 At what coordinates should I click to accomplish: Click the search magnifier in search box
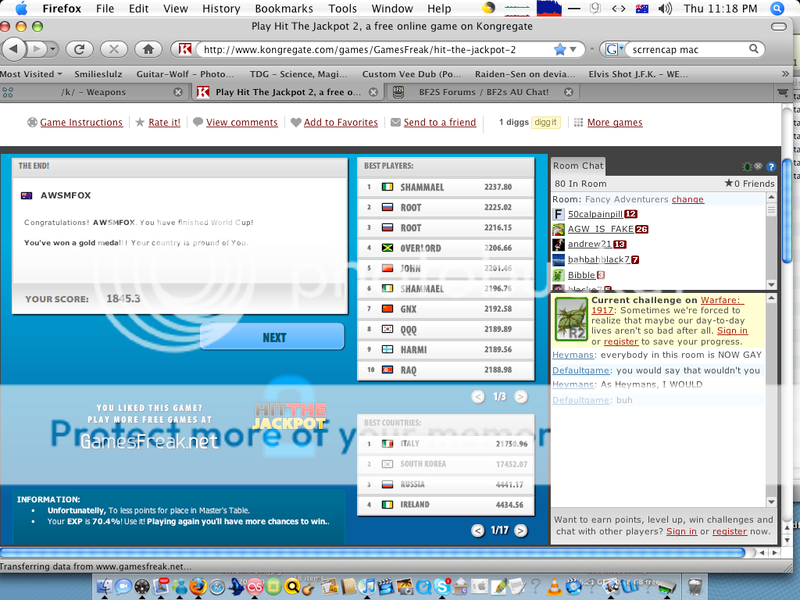click(x=753, y=49)
